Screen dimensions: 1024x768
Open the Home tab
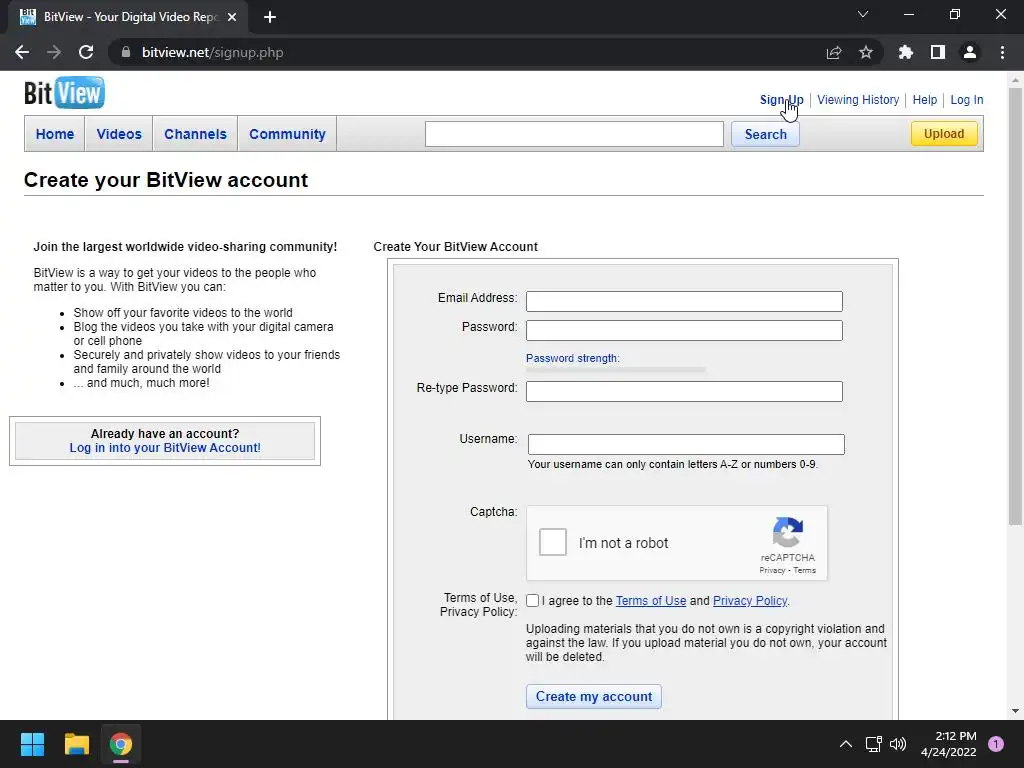pyautogui.click(x=55, y=134)
